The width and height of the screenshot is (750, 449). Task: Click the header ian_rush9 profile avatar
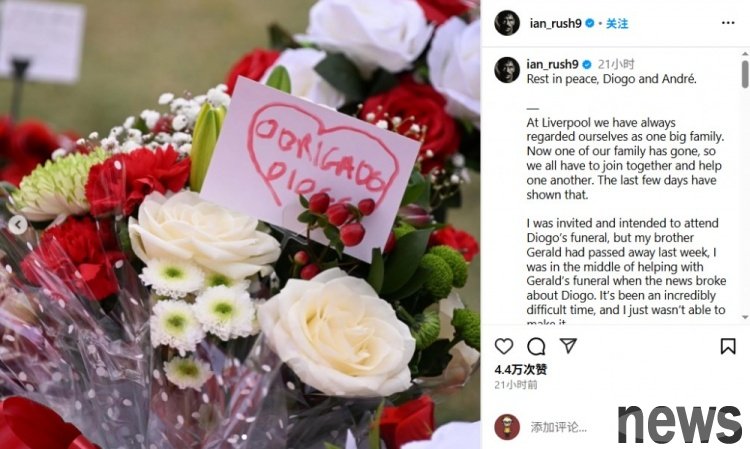(x=507, y=22)
